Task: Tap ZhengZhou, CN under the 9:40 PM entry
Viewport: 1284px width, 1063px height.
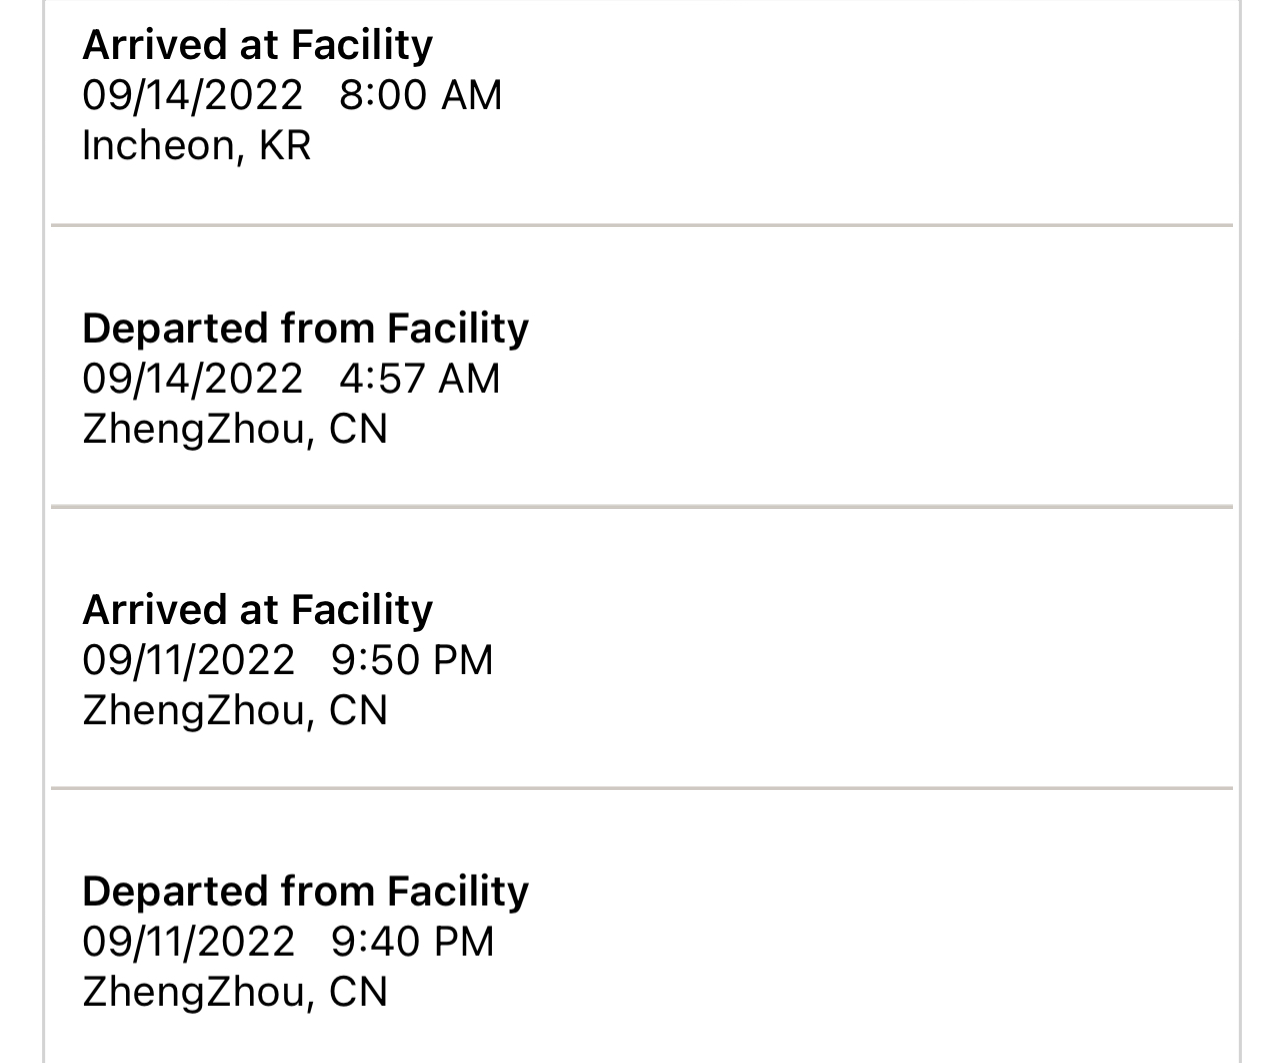Action: (x=234, y=993)
